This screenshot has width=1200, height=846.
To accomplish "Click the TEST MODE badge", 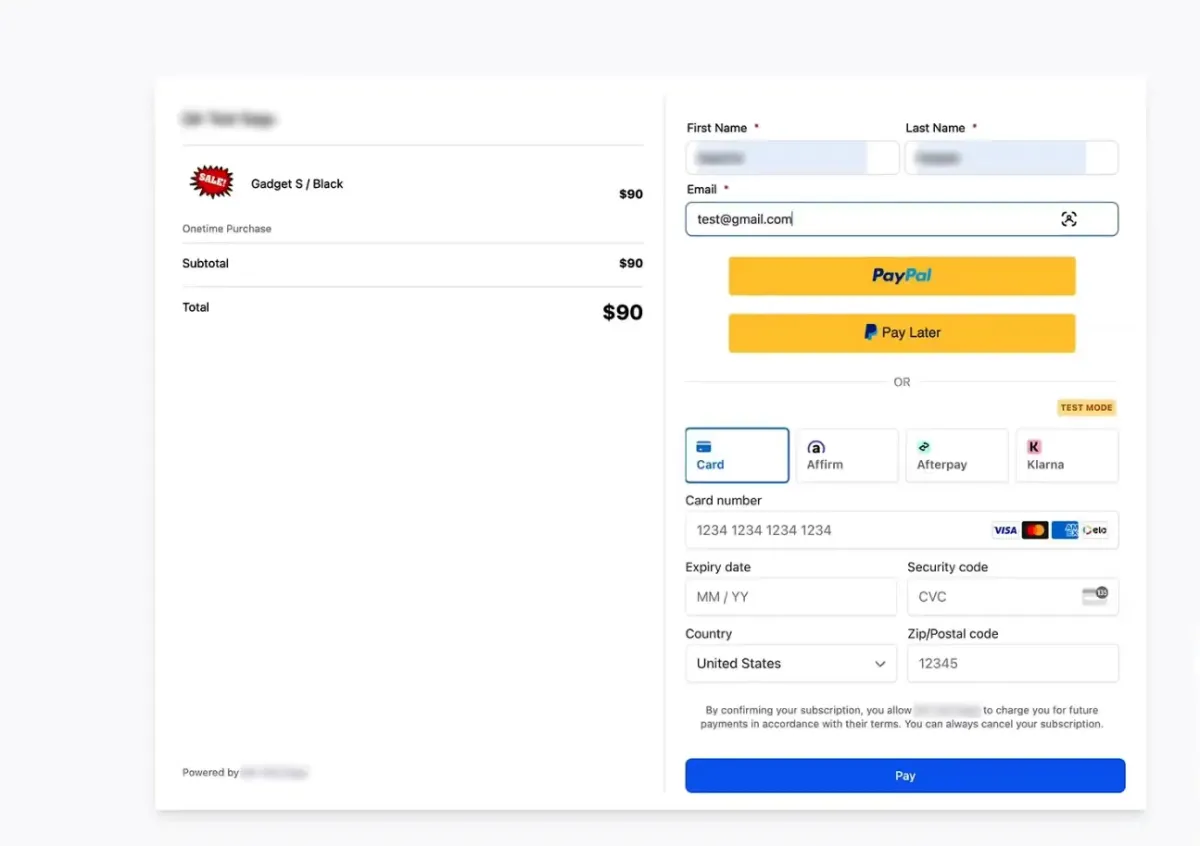I will coord(1086,408).
